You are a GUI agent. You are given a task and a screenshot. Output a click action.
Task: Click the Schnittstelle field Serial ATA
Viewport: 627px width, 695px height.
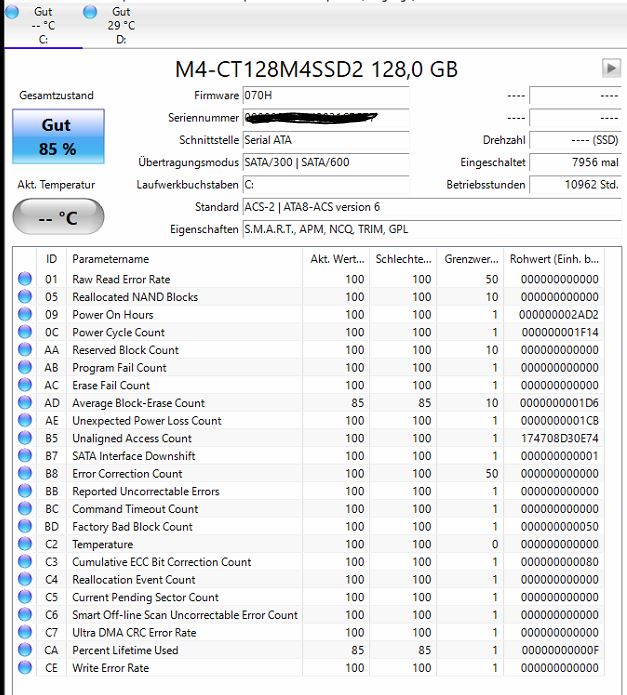326,140
